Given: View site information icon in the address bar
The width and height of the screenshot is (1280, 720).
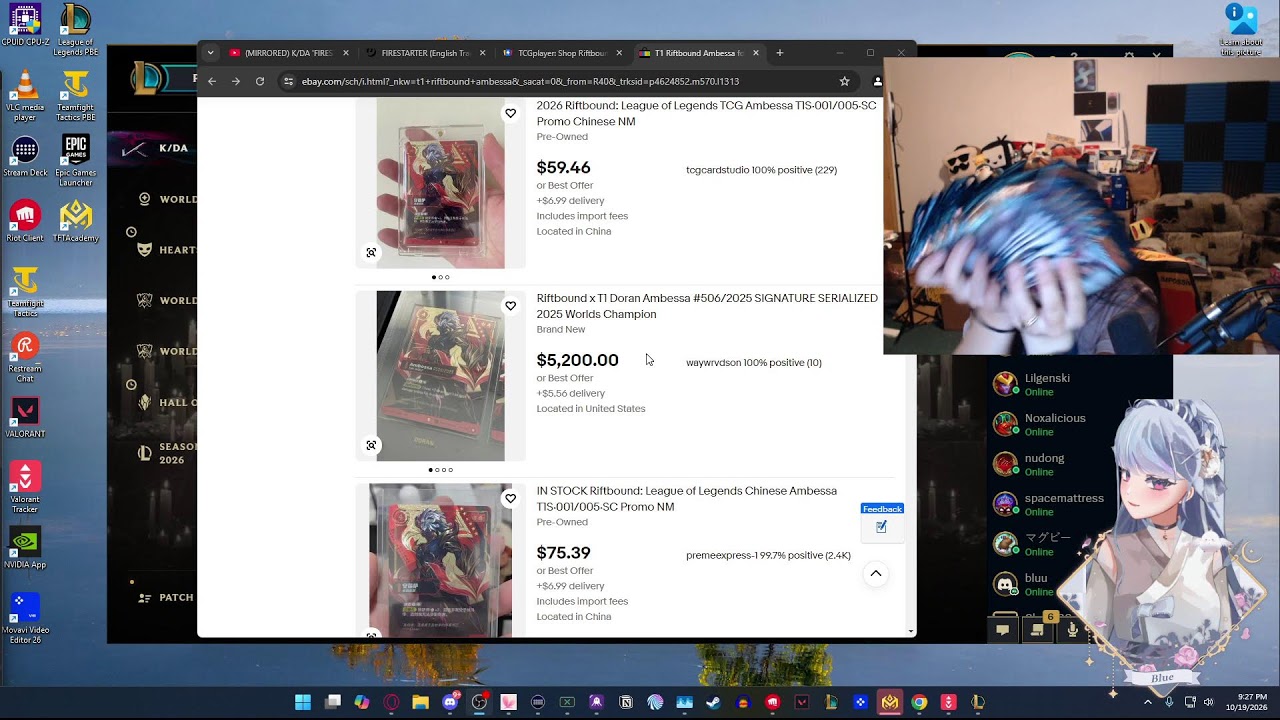Looking at the screenshot, I should point(289,81).
